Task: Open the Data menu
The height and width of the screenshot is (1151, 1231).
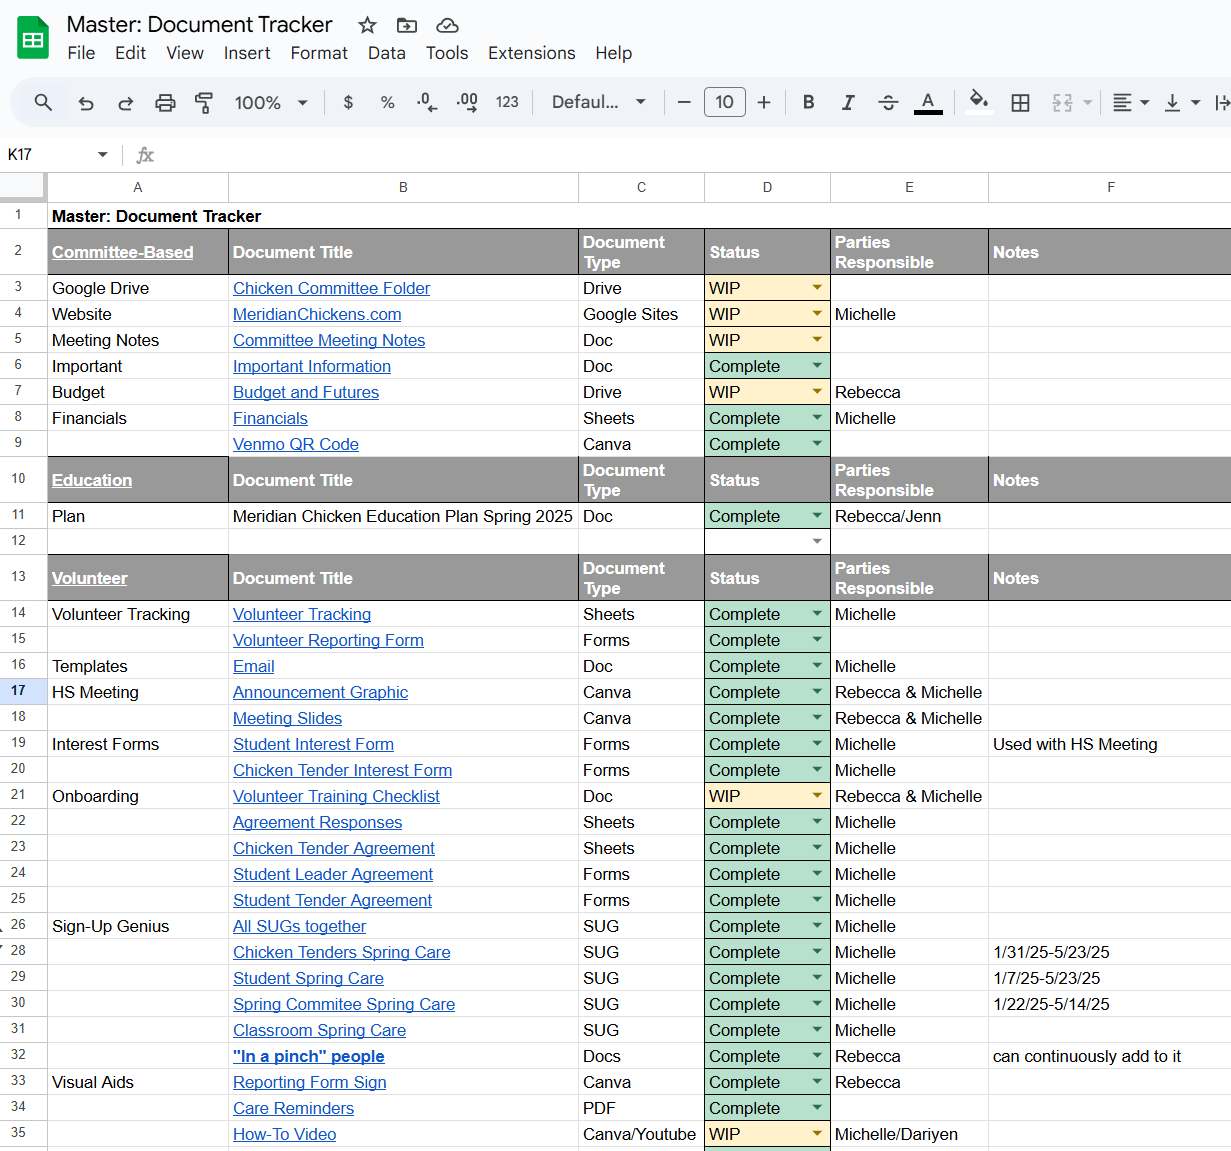Action: [386, 53]
